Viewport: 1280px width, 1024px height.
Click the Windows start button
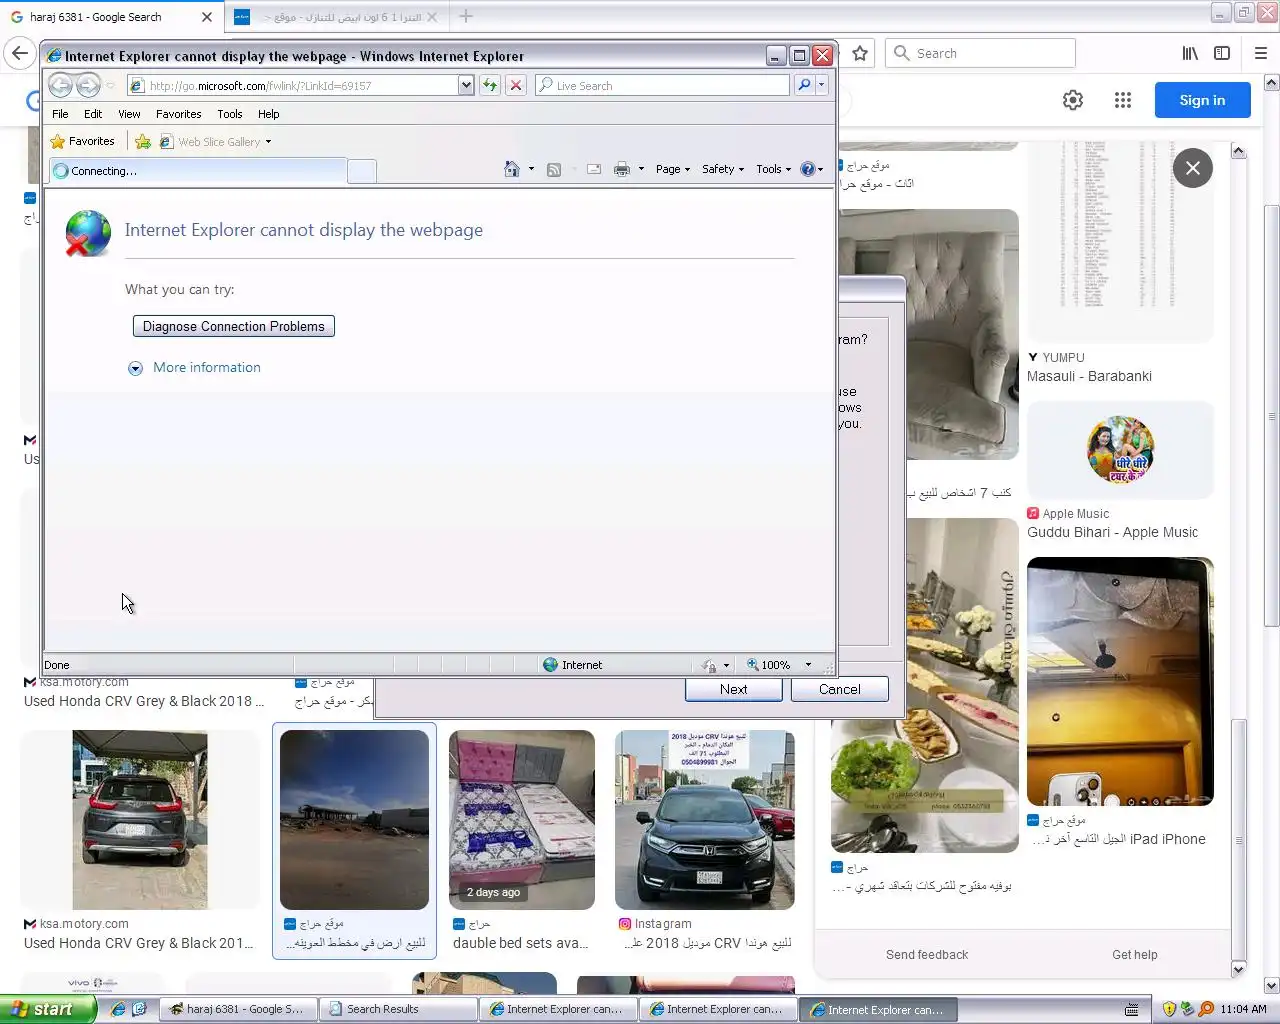coord(48,1009)
